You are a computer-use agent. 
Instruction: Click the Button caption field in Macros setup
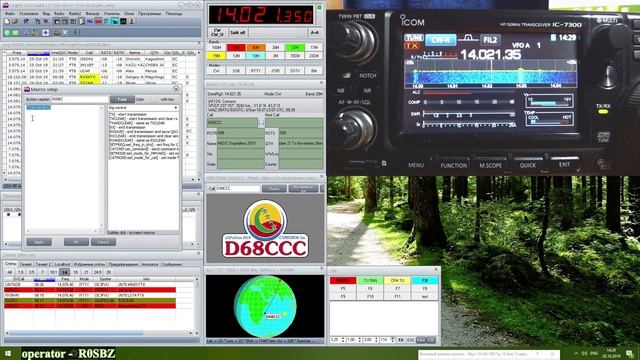[80, 99]
